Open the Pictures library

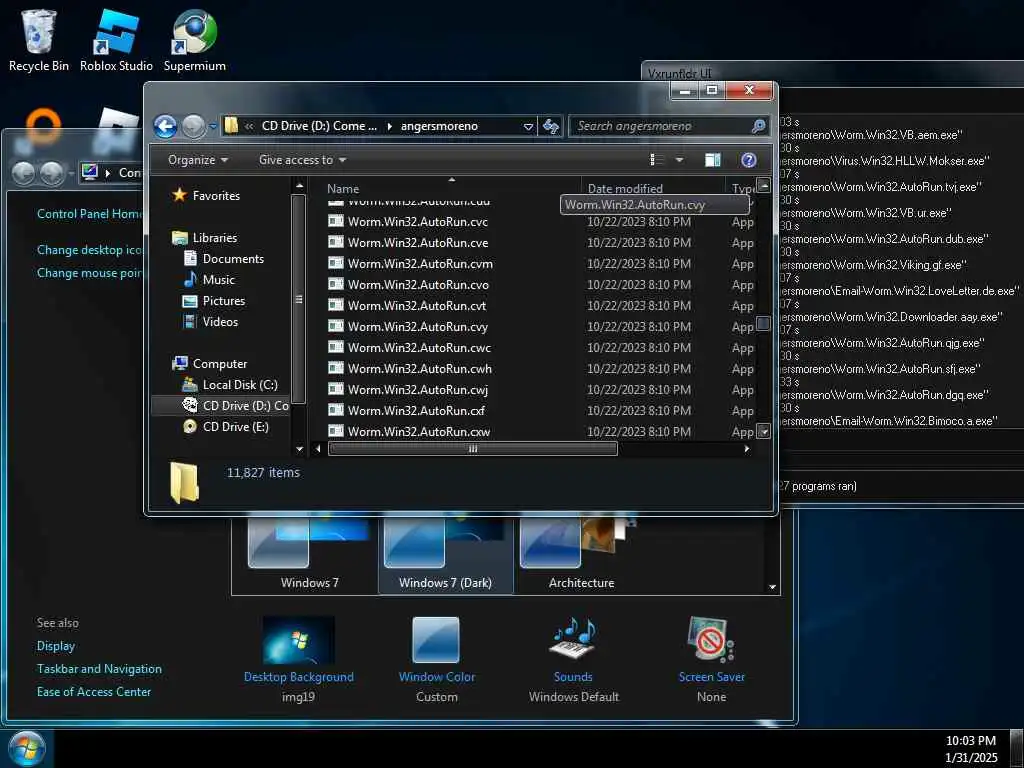(x=214, y=301)
